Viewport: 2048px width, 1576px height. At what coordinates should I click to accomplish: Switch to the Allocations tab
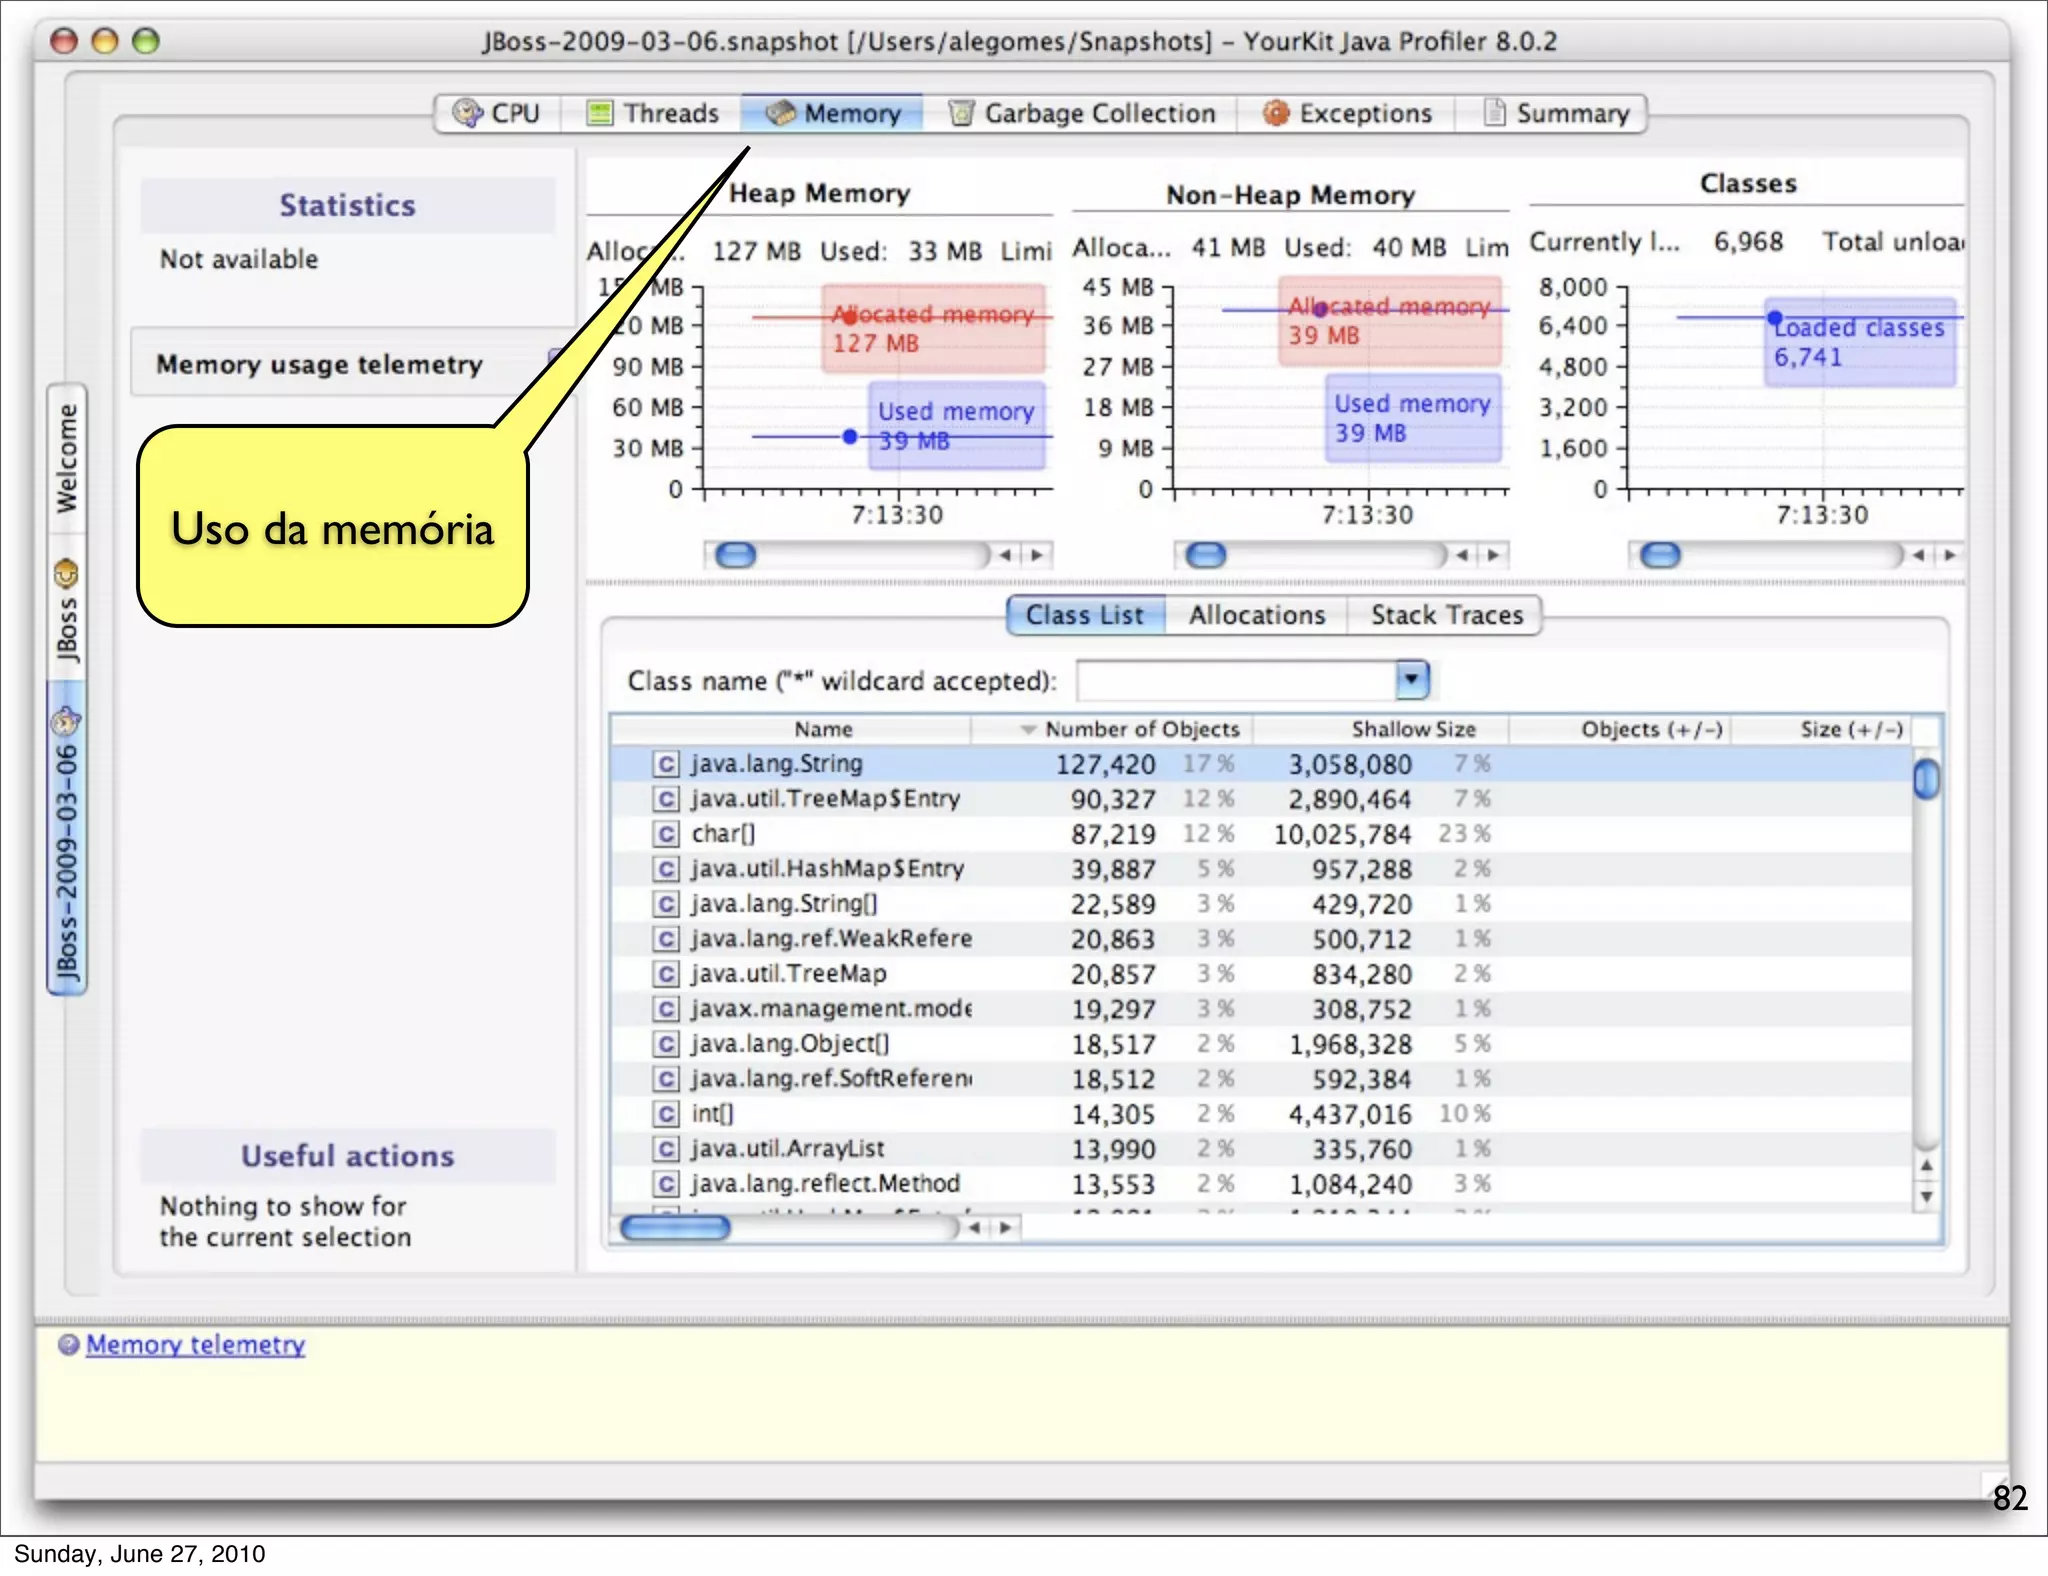pos(1256,615)
